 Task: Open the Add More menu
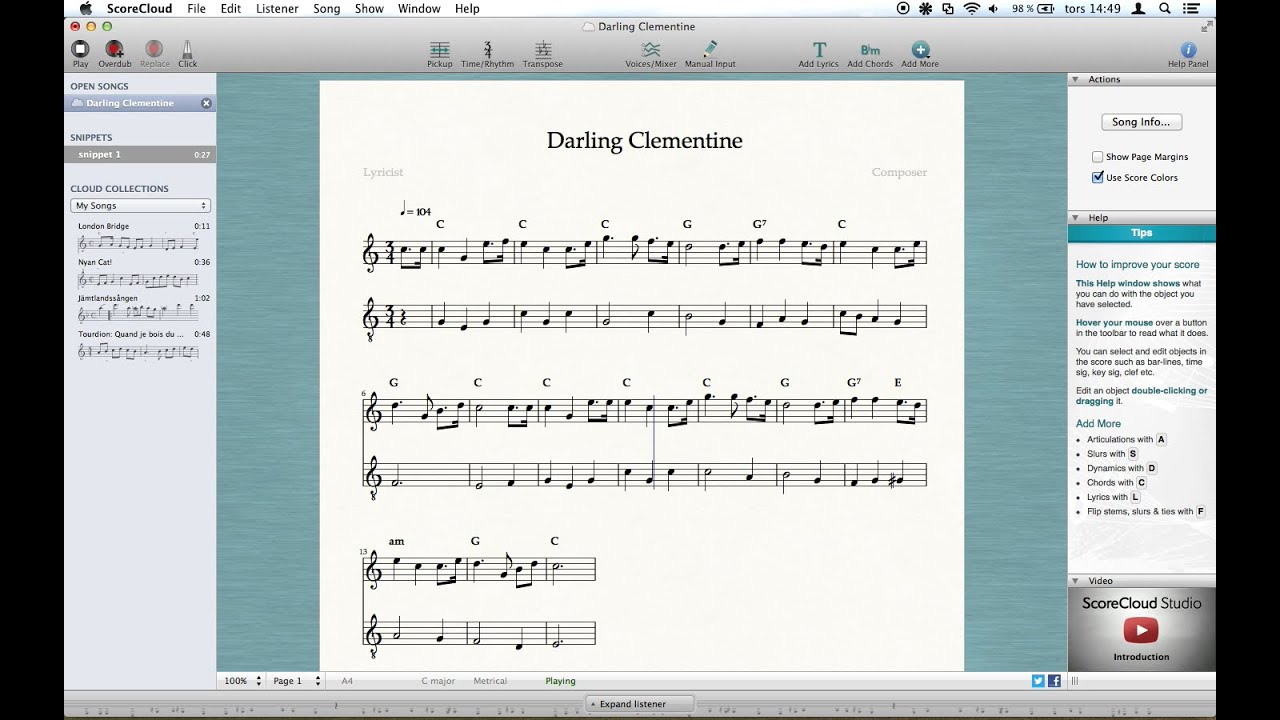(920, 54)
